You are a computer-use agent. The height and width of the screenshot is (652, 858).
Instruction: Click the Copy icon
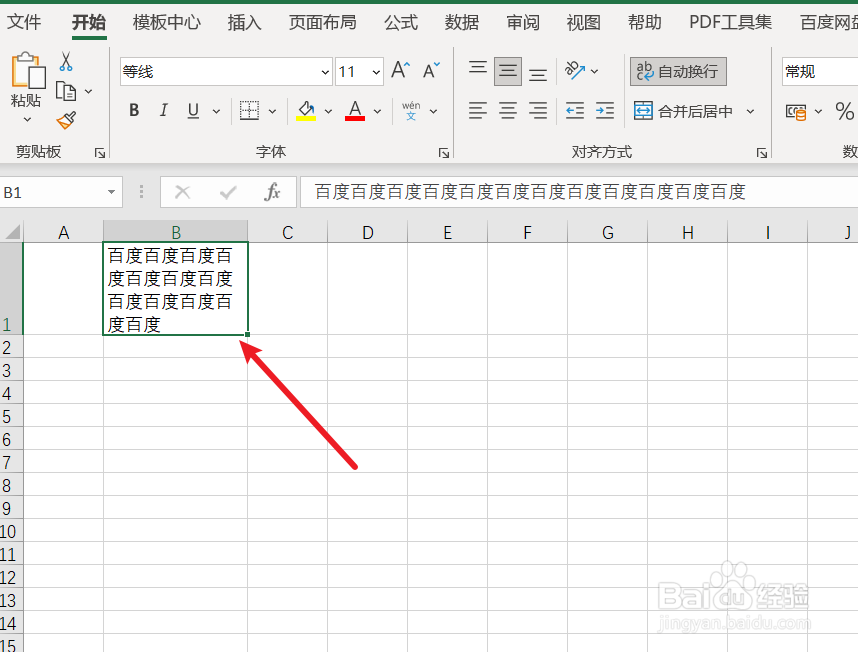coord(66,91)
